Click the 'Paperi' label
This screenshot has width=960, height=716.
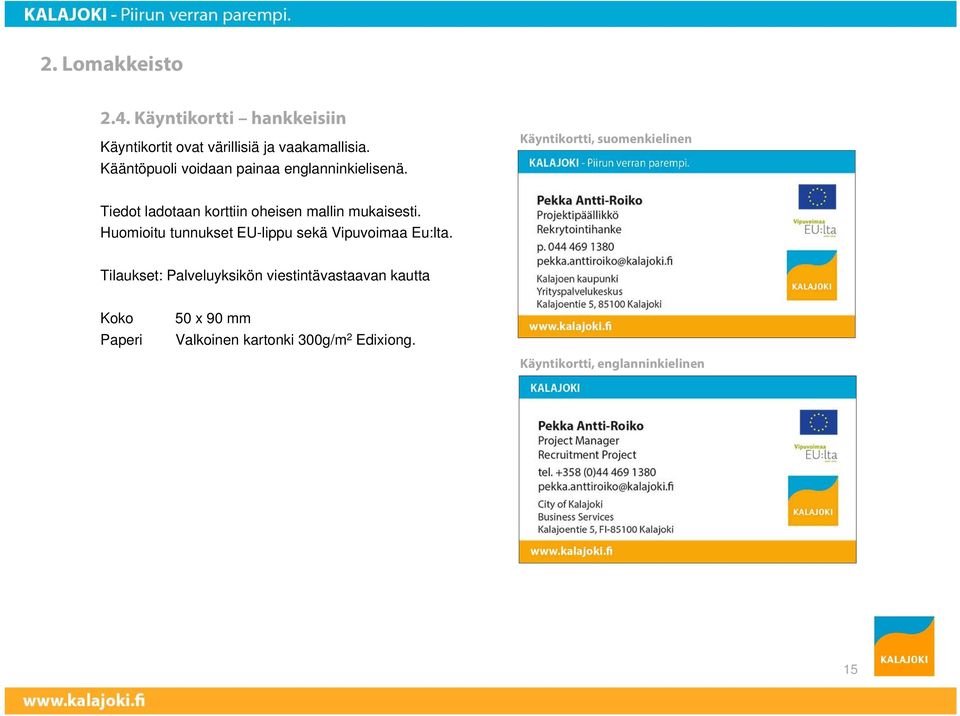click(121, 340)
